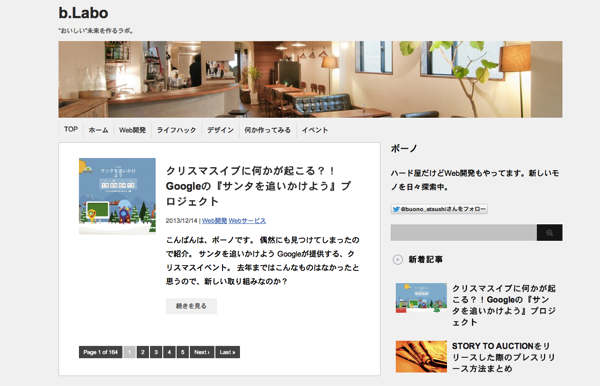
Task: Select the デザイン menu item
Action: [x=220, y=130]
